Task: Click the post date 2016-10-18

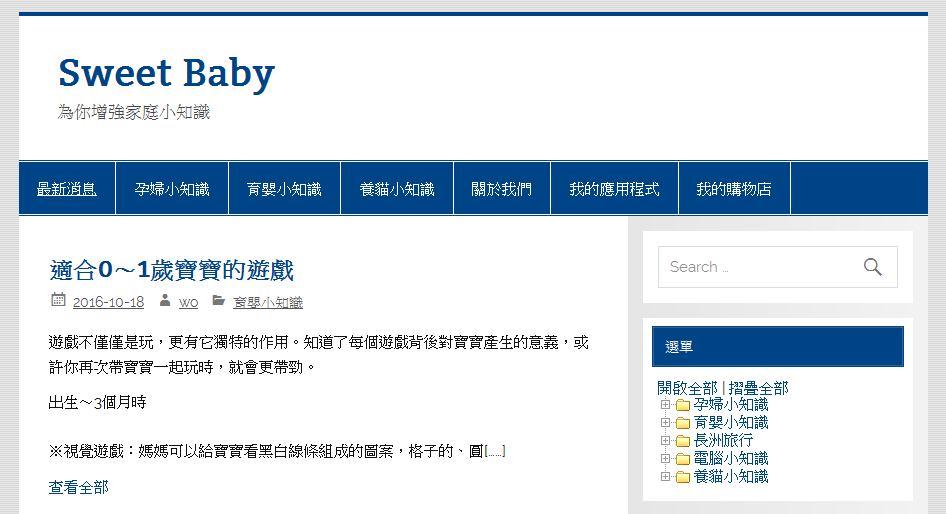Action: [x=109, y=302]
